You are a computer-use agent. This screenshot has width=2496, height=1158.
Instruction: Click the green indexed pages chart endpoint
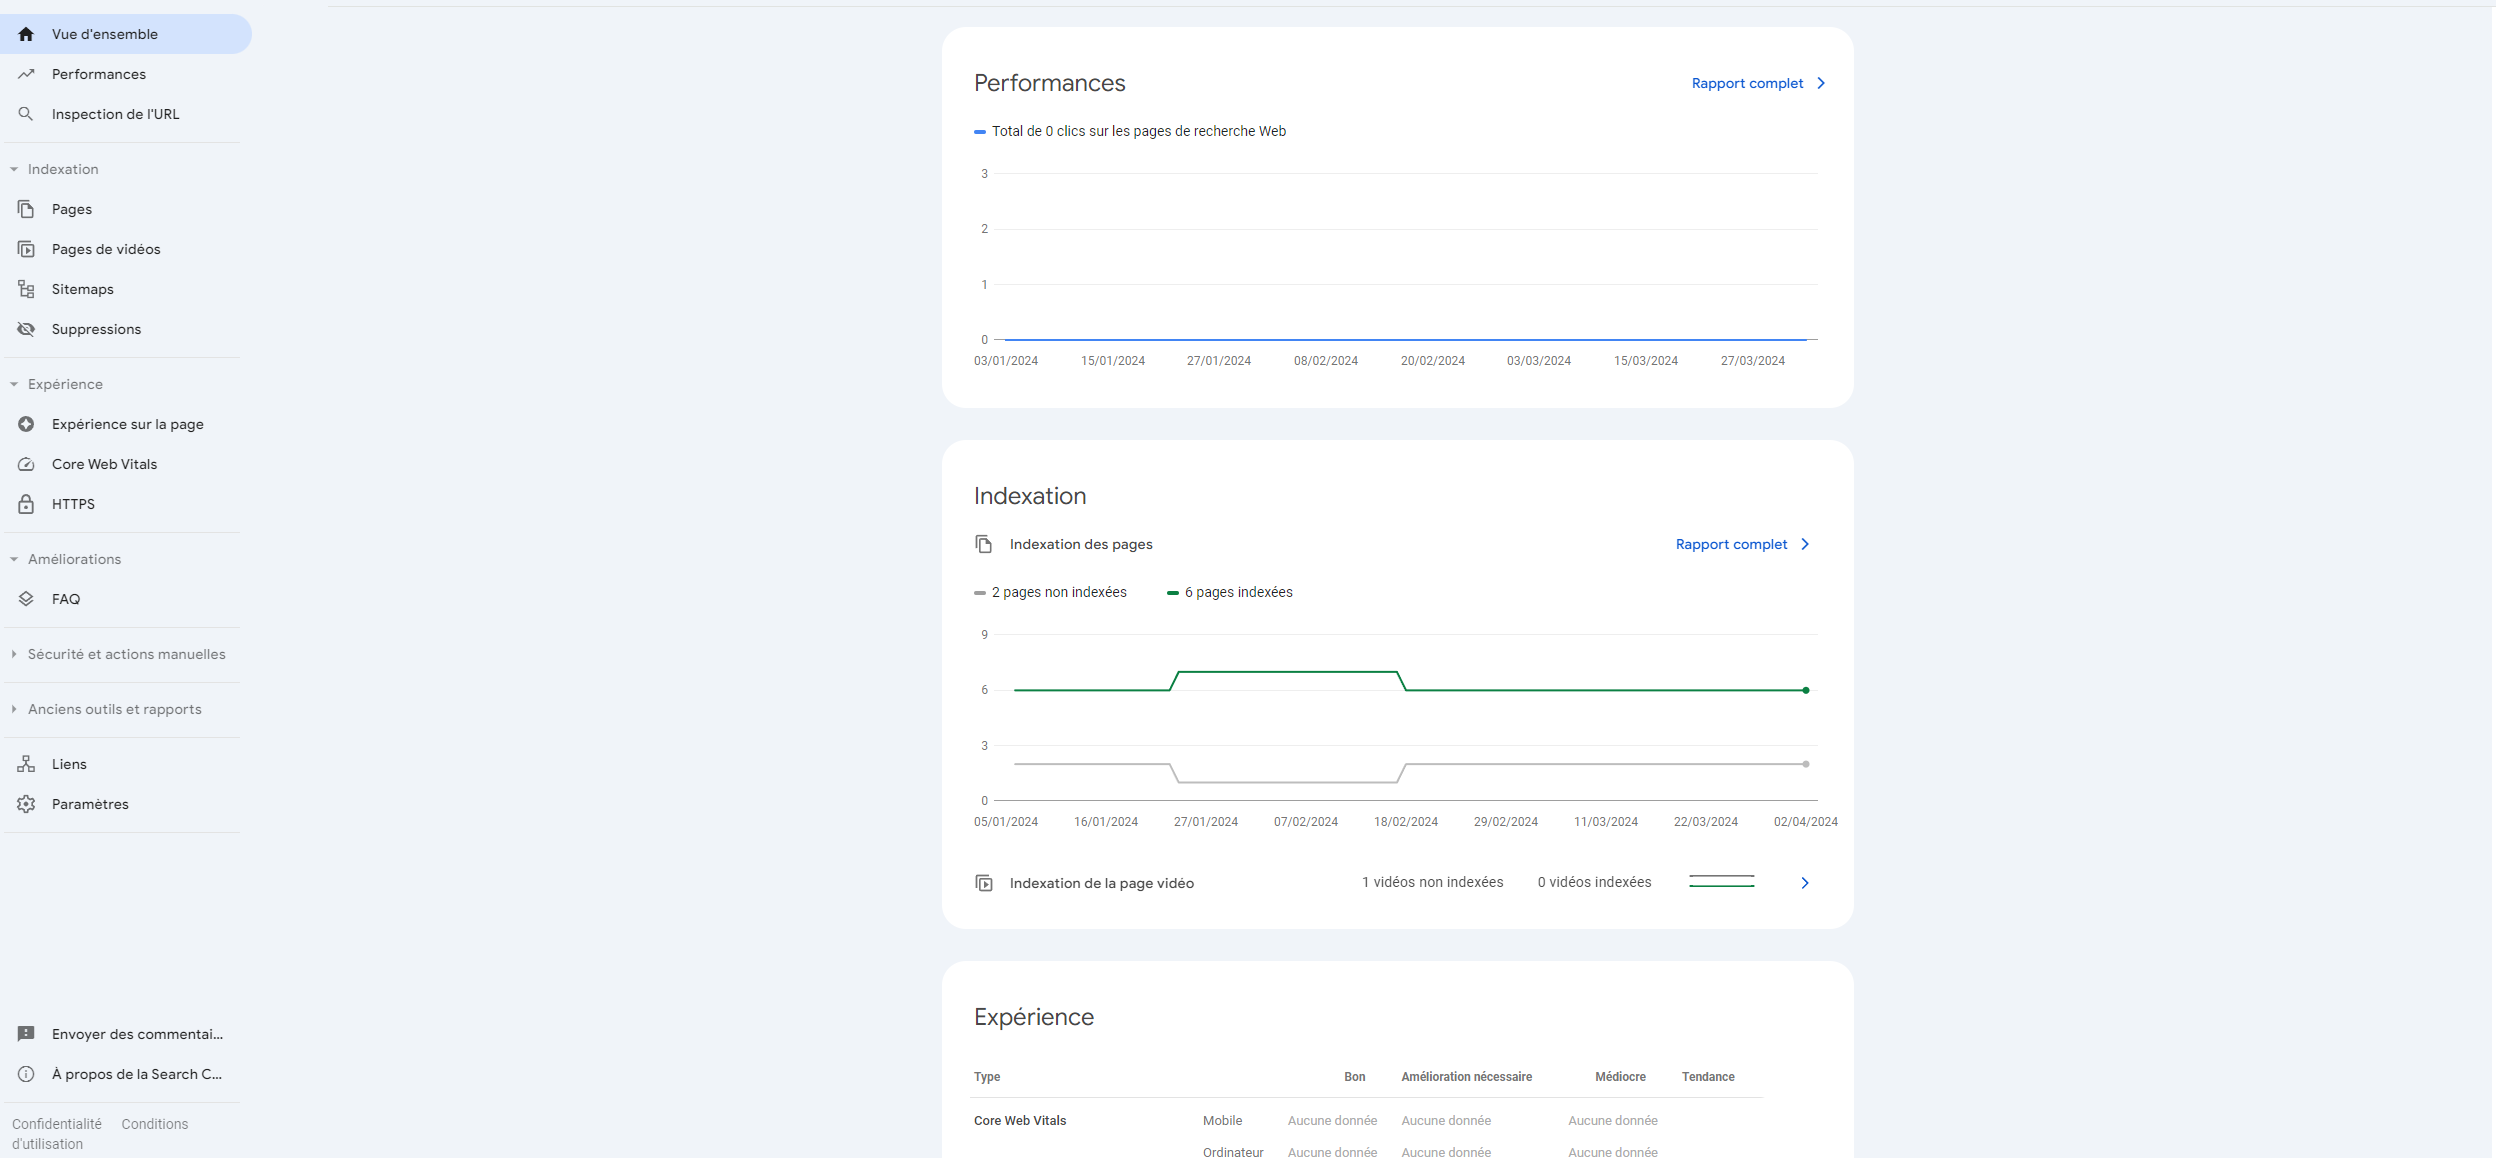[x=1806, y=690]
